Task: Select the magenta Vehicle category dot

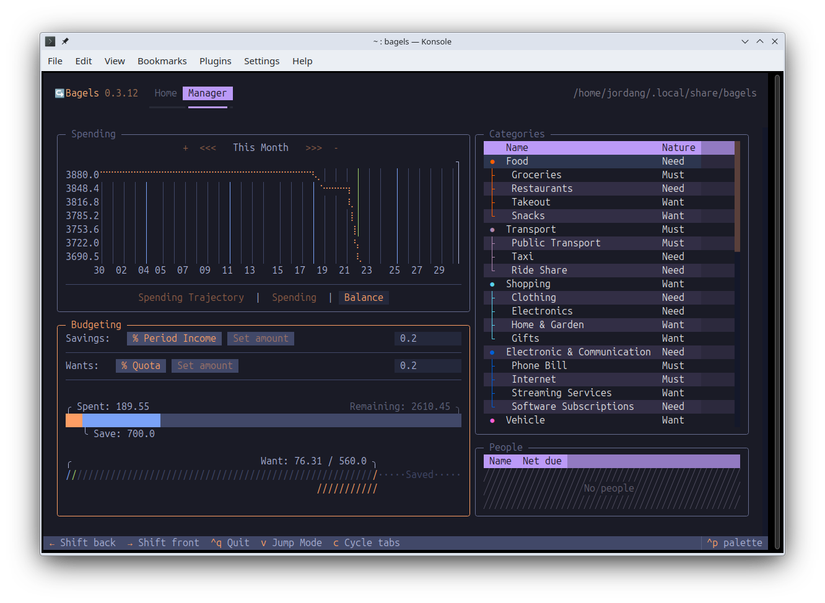Action: pyautogui.click(x=491, y=420)
